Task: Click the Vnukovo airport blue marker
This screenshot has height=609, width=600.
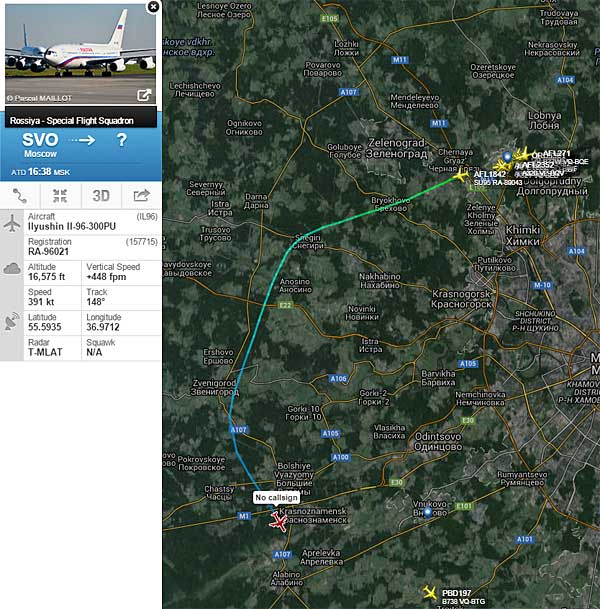Action: pos(428,513)
